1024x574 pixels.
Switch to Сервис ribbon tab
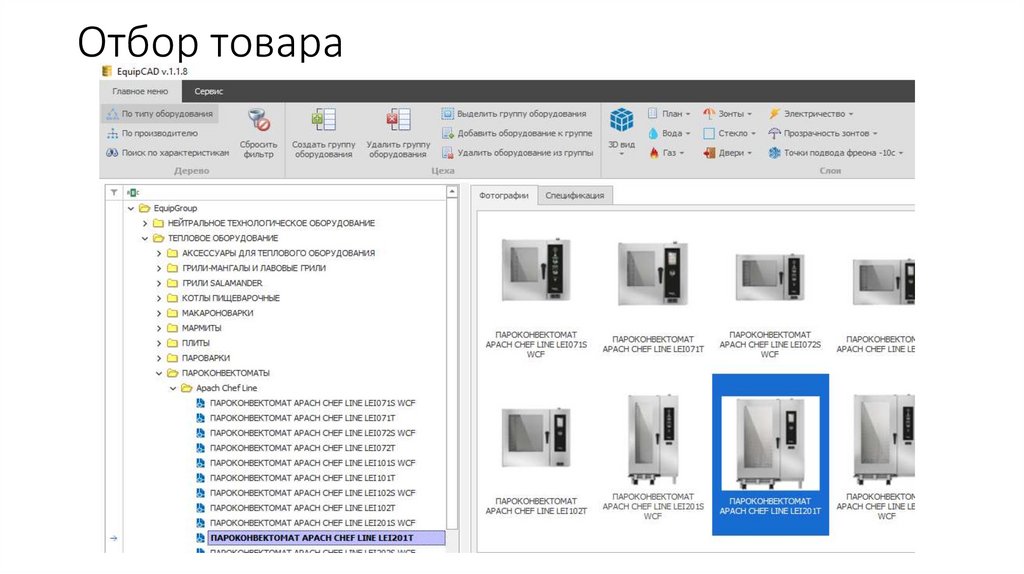pyautogui.click(x=208, y=91)
